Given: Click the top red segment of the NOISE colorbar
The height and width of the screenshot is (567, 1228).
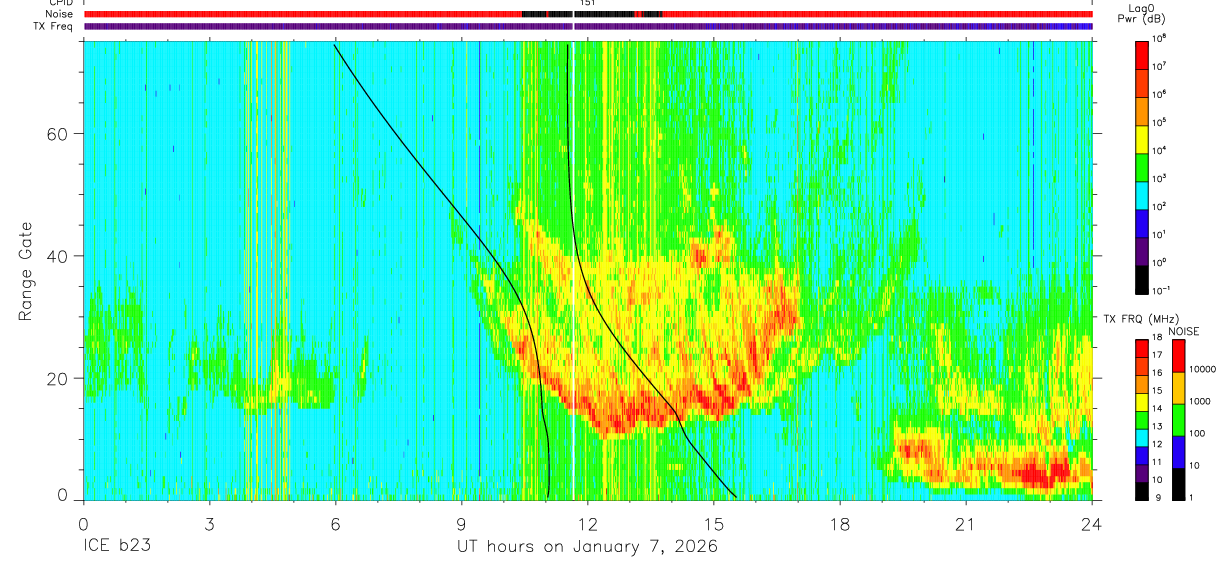Looking at the screenshot, I should pos(1178,355).
